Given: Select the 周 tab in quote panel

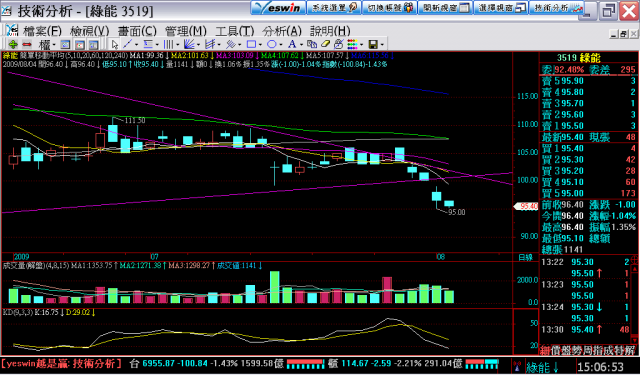Looking at the screenshot, I should coord(588,350).
